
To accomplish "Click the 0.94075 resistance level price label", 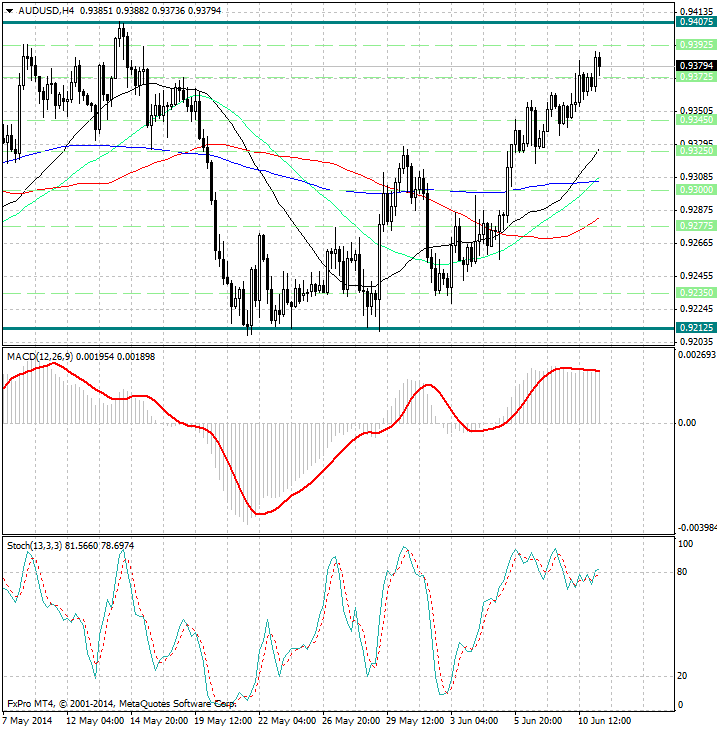I will click(694, 21).
